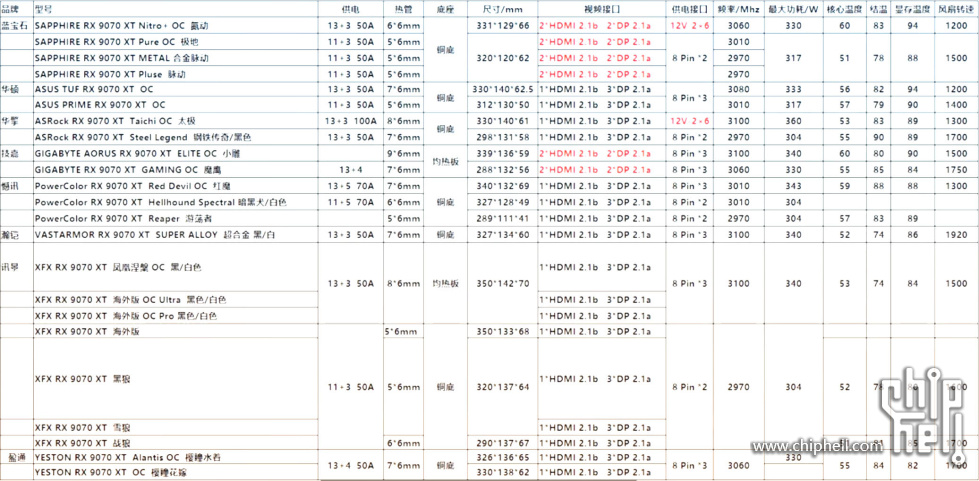Click the 9*6mm heat pipe cell
This screenshot has height=481, width=979.
[x=403, y=153]
